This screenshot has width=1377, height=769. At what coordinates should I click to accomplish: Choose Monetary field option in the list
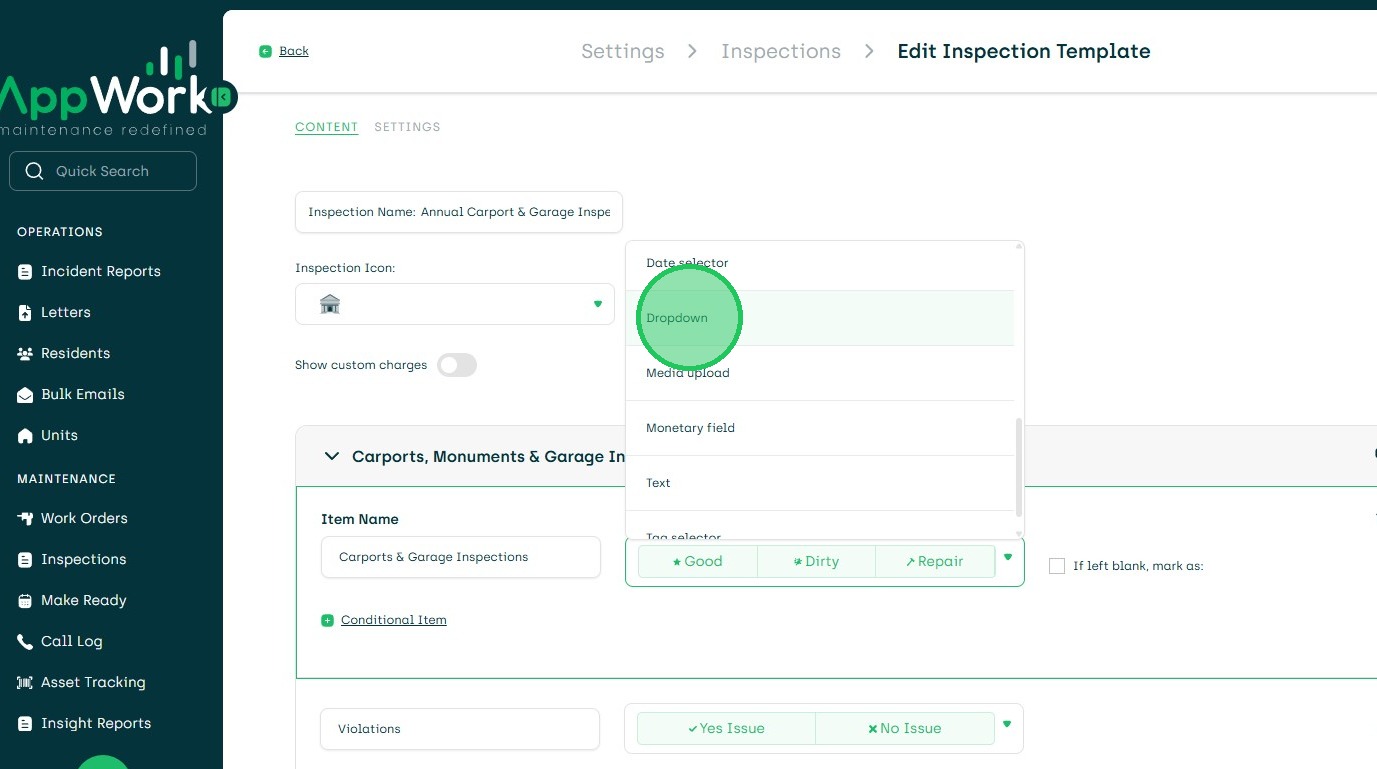[690, 428]
